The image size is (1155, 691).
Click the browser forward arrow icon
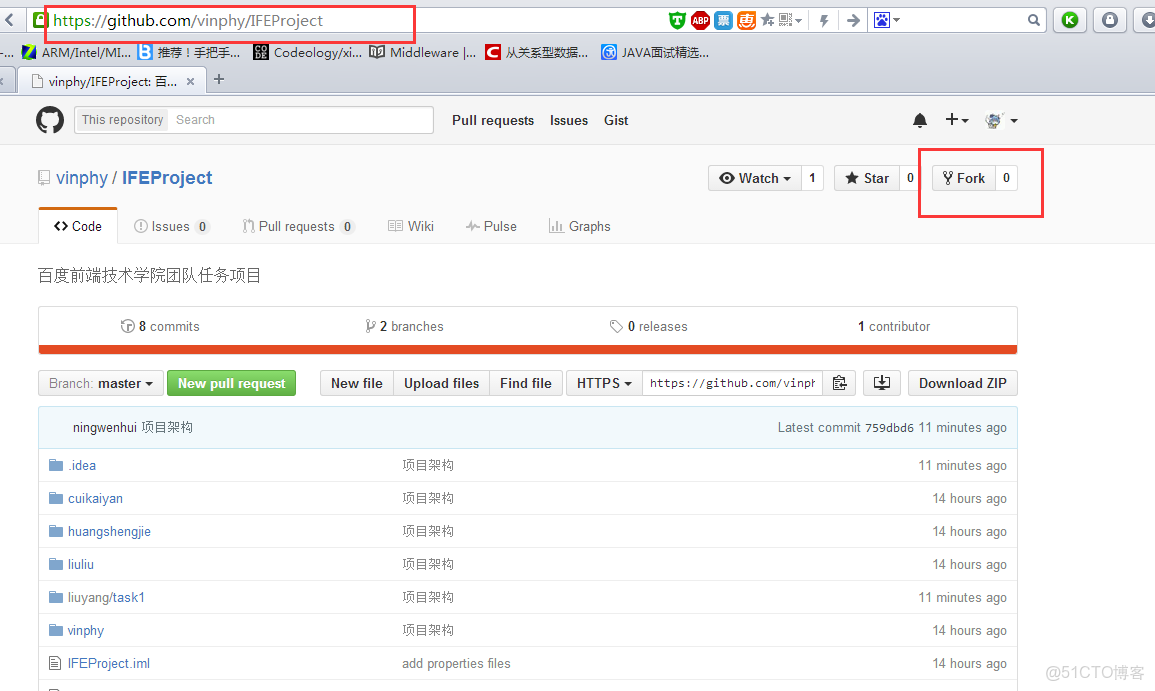[853, 21]
